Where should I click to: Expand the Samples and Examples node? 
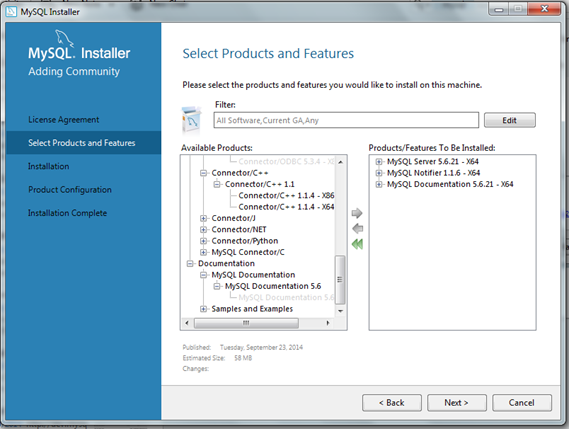[204, 309]
